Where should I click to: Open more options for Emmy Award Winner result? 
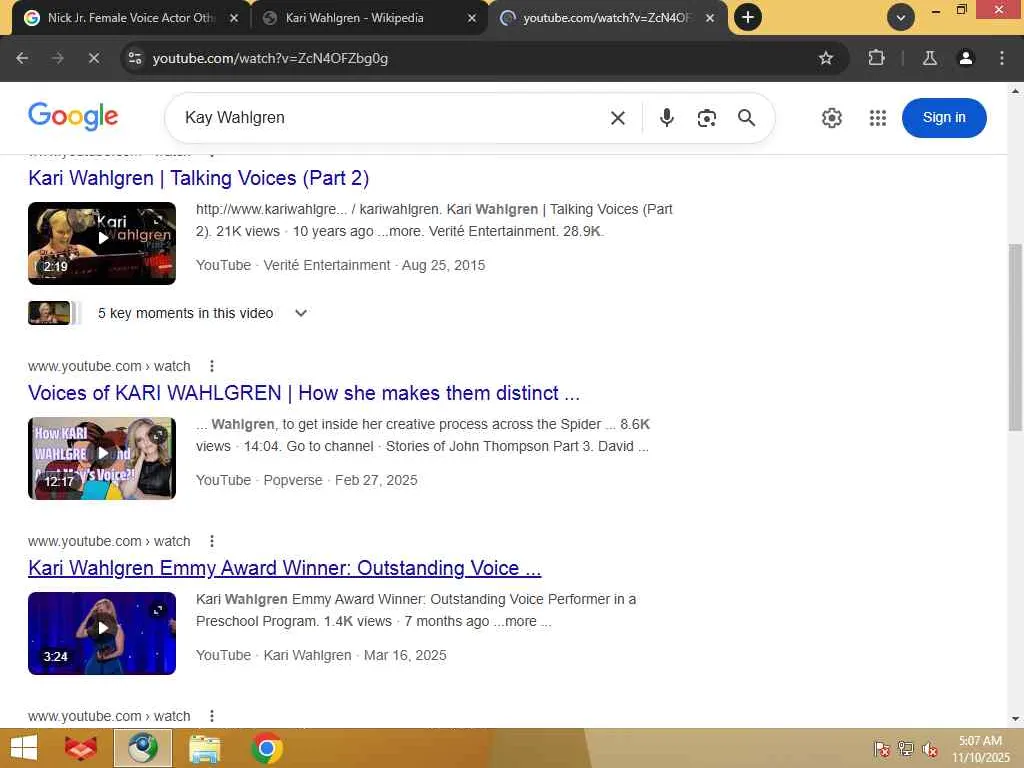coord(212,541)
